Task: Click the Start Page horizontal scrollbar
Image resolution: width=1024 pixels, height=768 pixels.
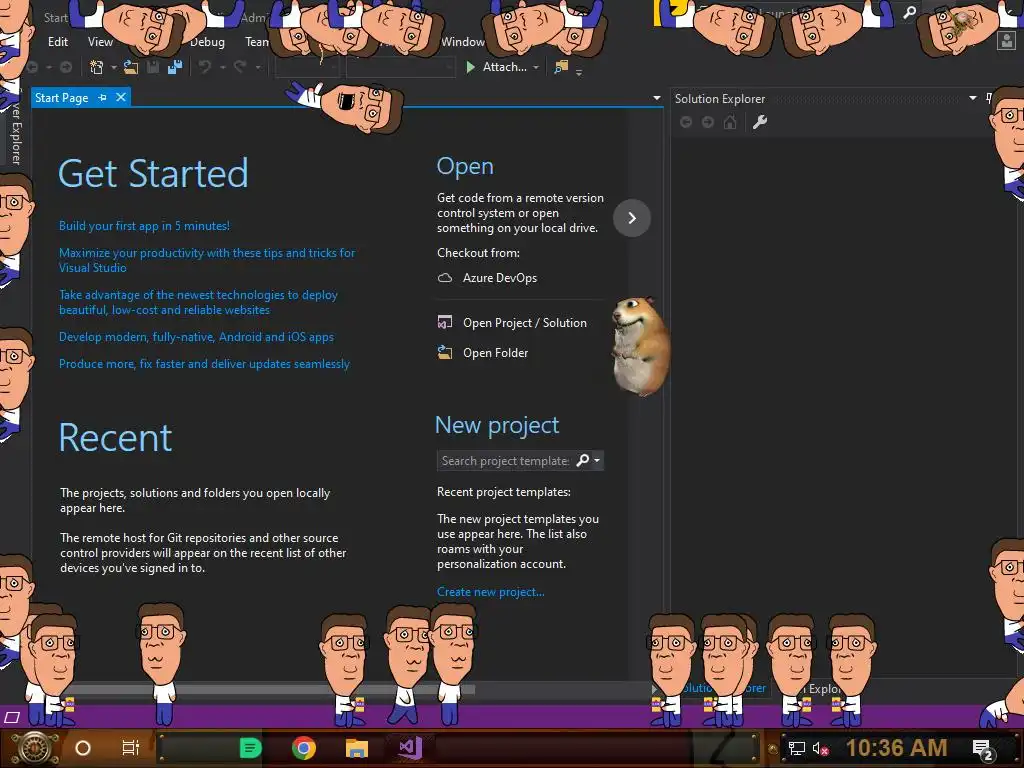Action: (x=268, y=689)
